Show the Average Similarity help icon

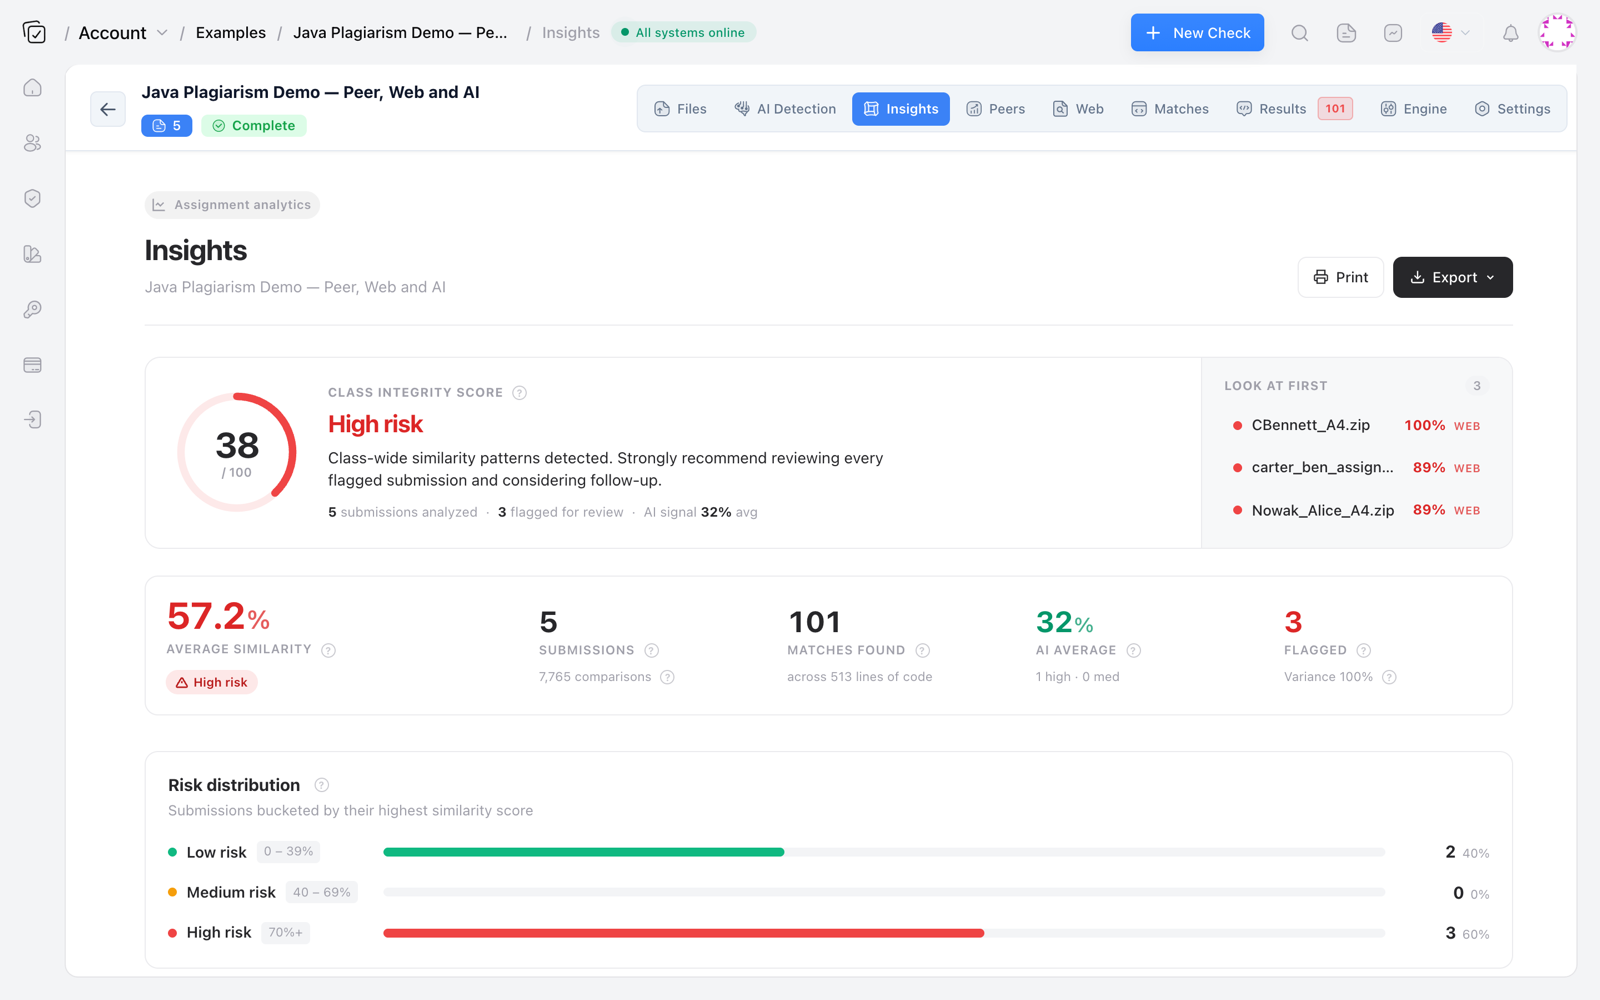(328, 650)
